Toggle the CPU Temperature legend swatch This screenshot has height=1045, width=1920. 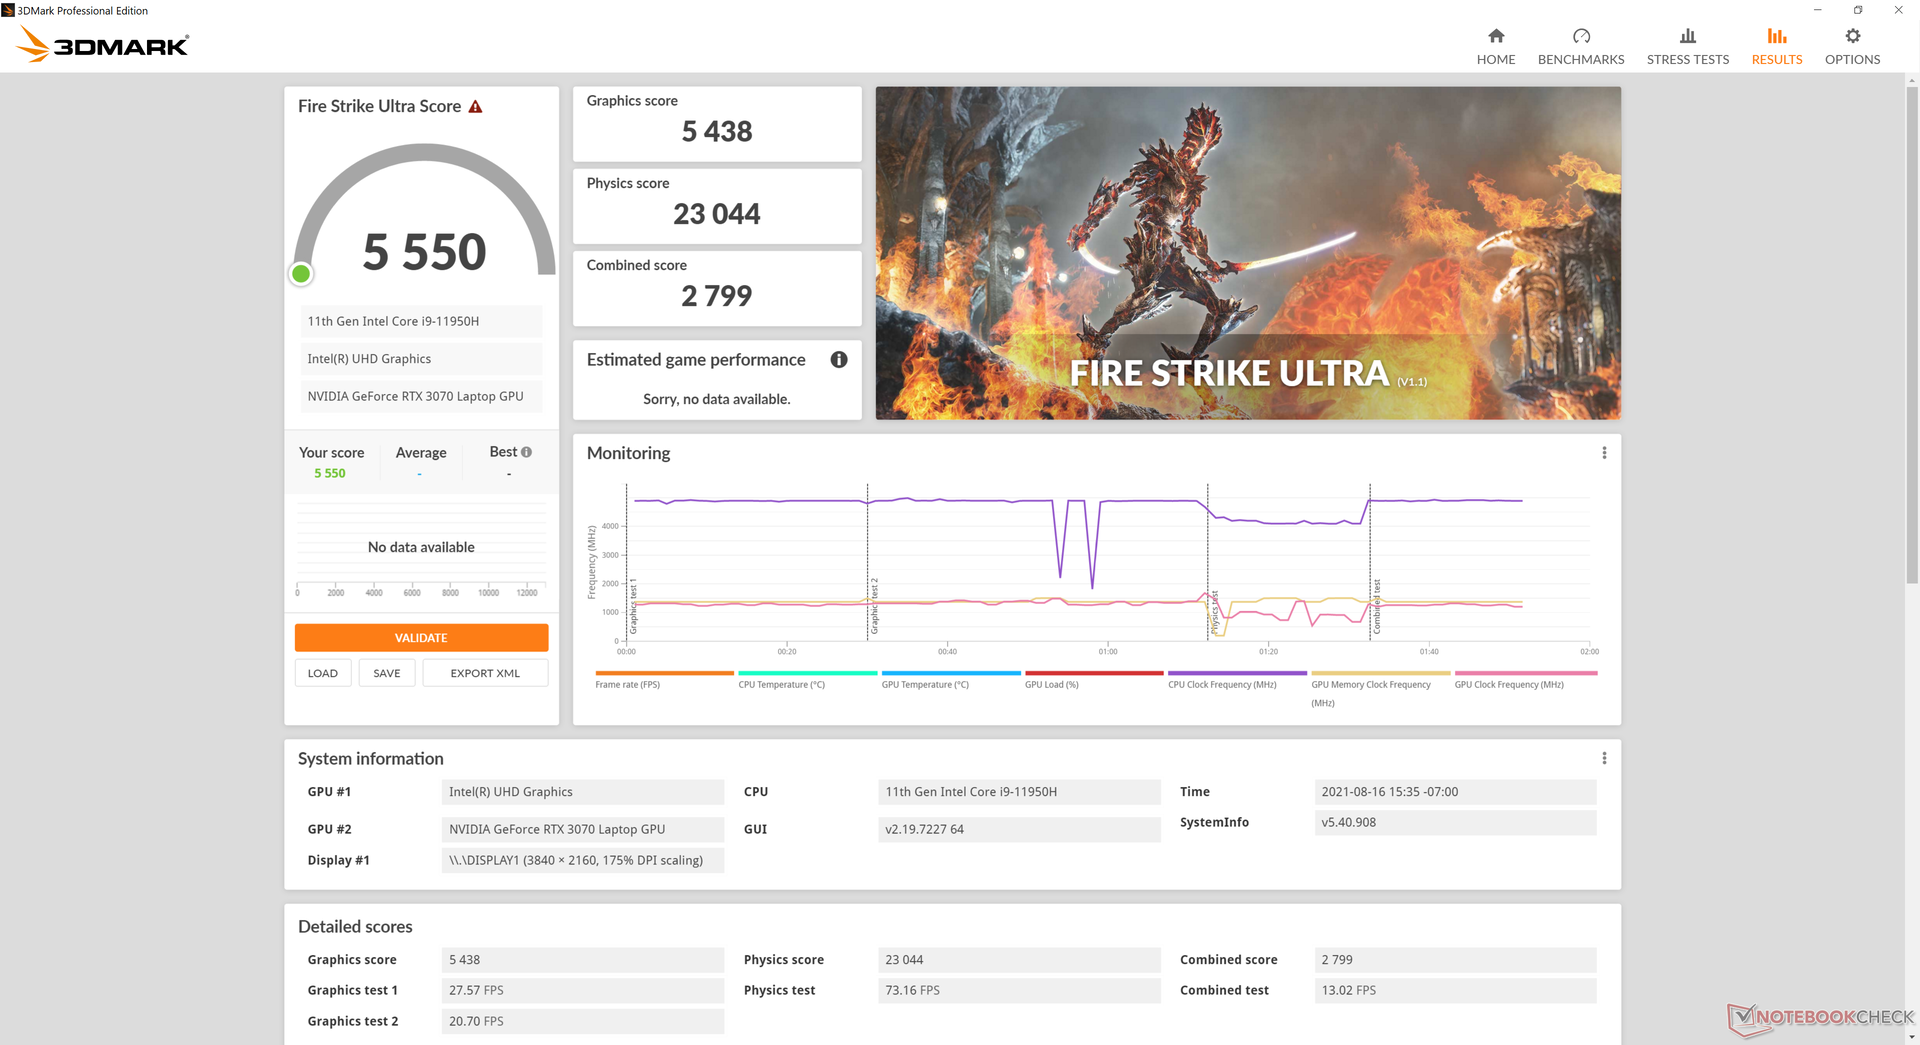pos(807,673)
